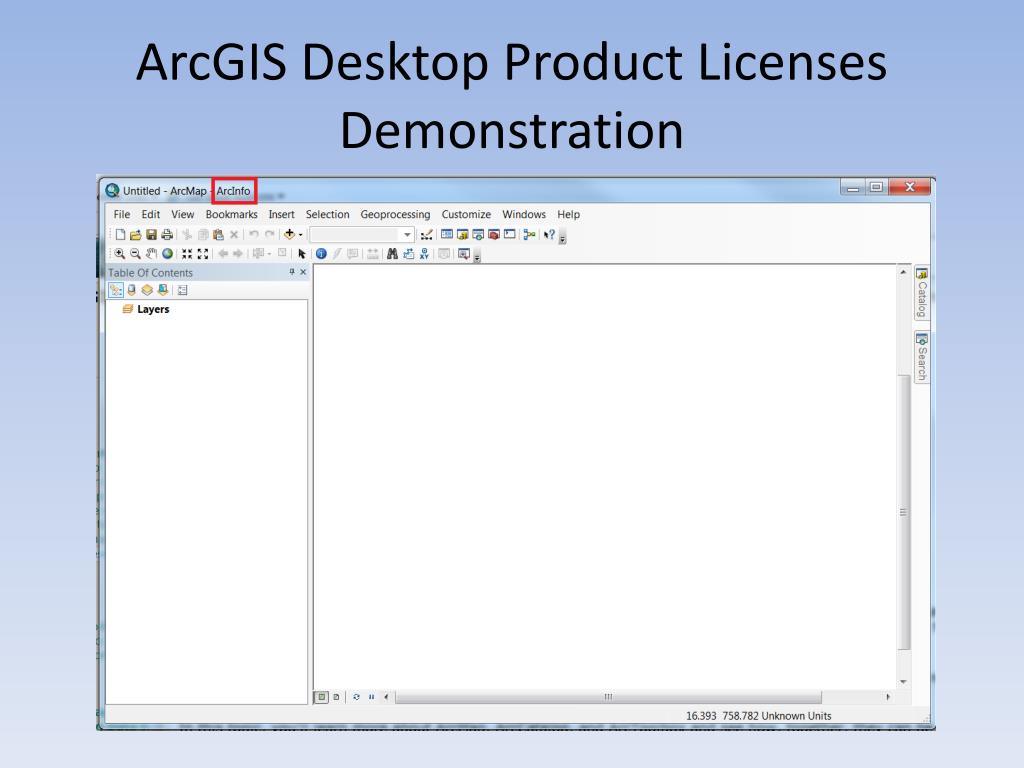The width and height of the screenshot is (1024, 768).
Task: Toggle the Pause Drawing button
Action: 371,697
